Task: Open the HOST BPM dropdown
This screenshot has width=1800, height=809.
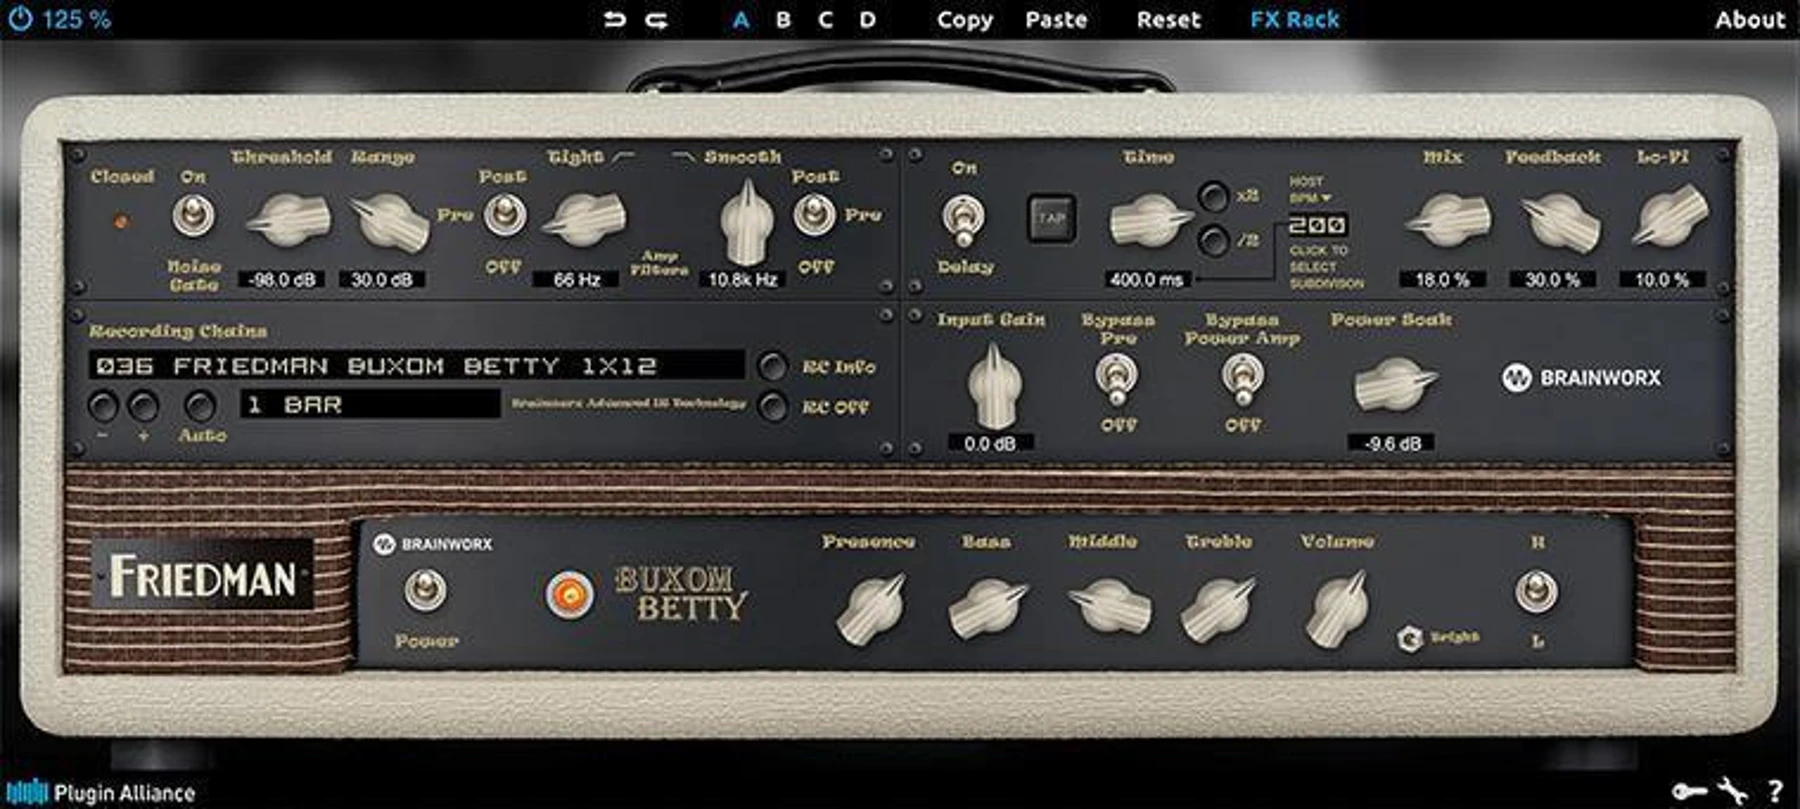Action: (x=1309, y=190)
